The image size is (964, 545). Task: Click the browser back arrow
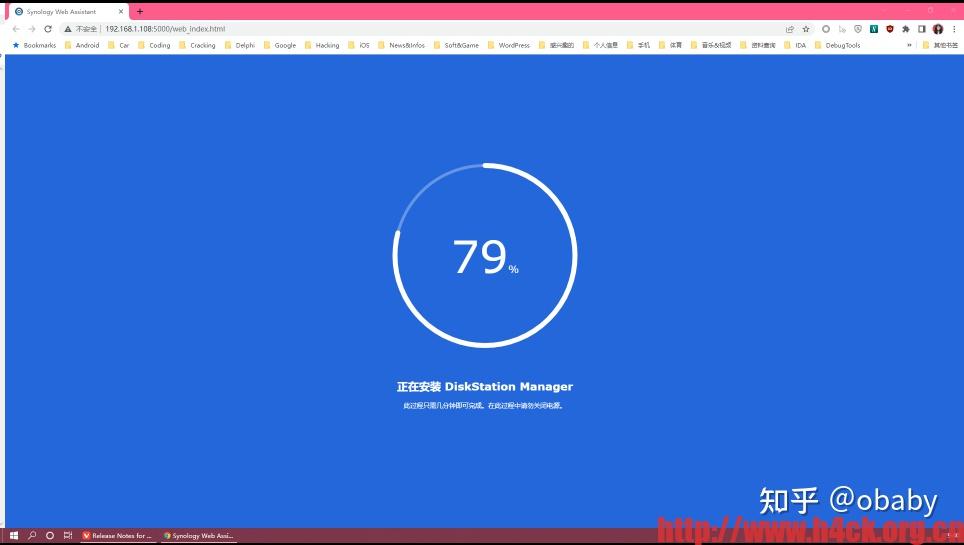[16, 29]
